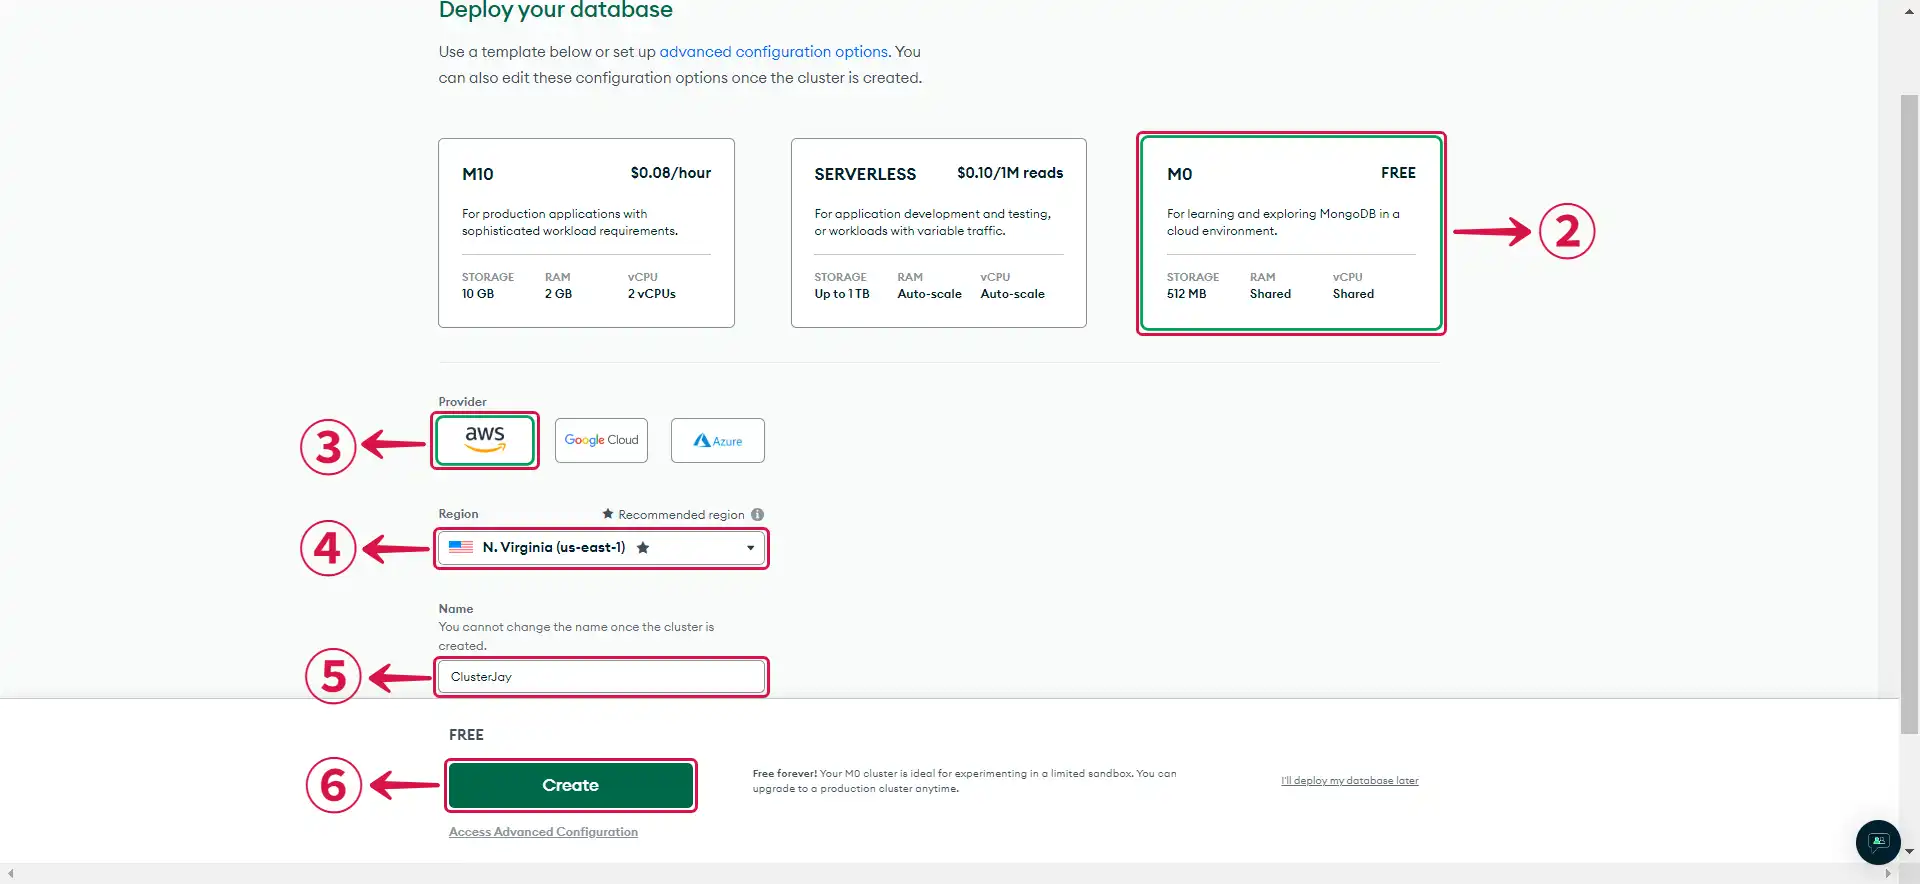The height and width of the screenshot is (884, 1920).
Task: Click the vertical scrollbar down arrow
Action: (1909, 852)
